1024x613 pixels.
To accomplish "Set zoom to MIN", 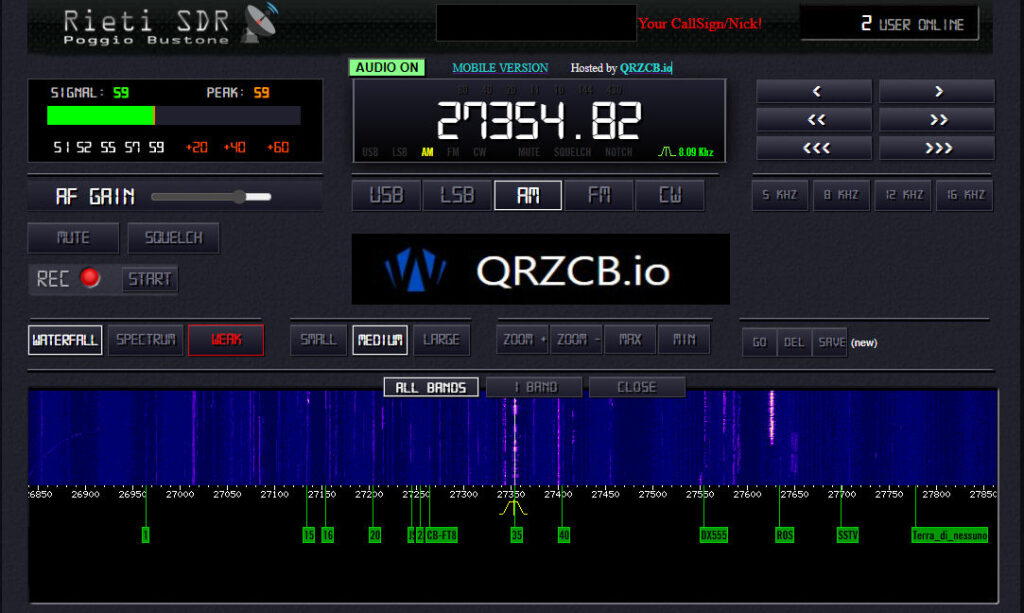I will [684, 339].
